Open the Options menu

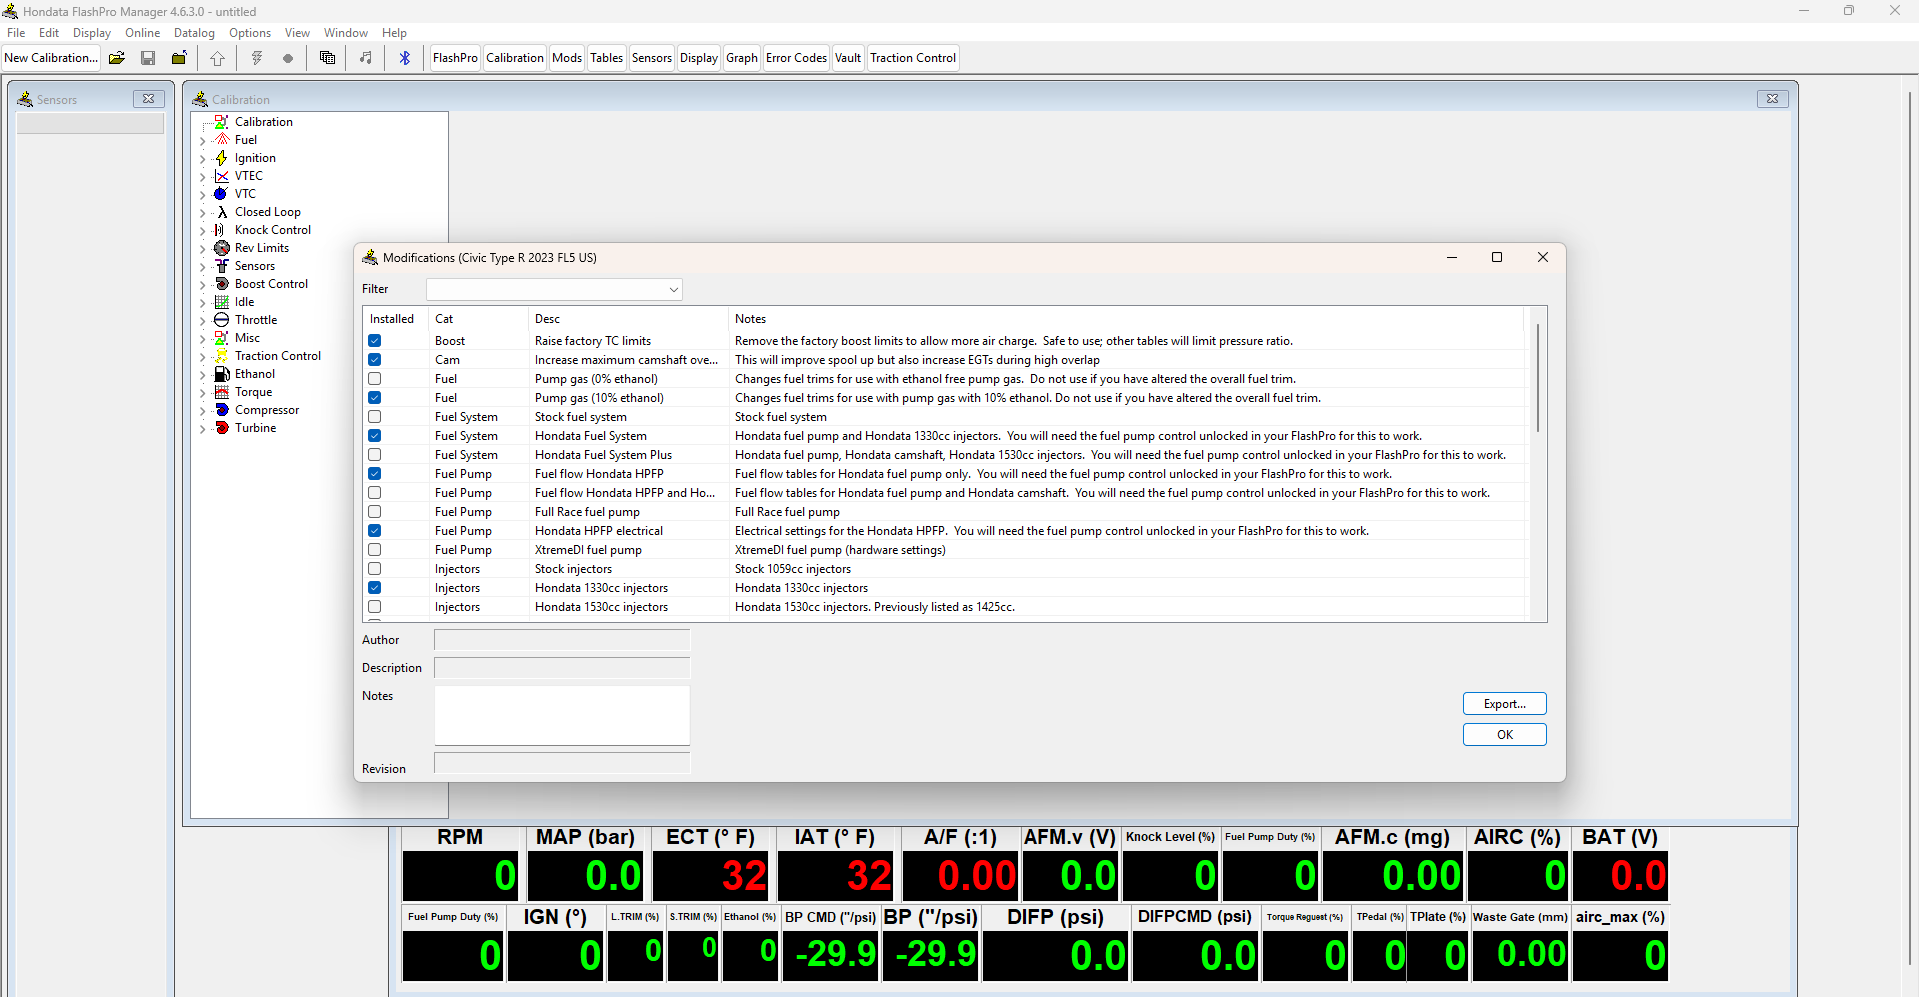(x=250, y=33)
